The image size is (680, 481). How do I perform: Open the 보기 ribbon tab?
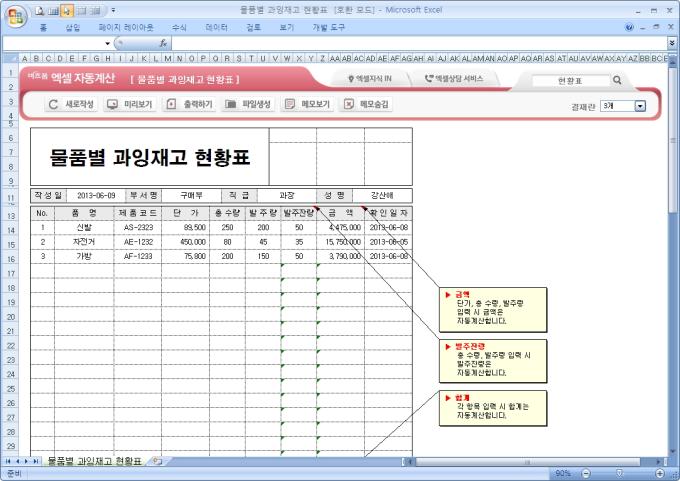point(287,27)
